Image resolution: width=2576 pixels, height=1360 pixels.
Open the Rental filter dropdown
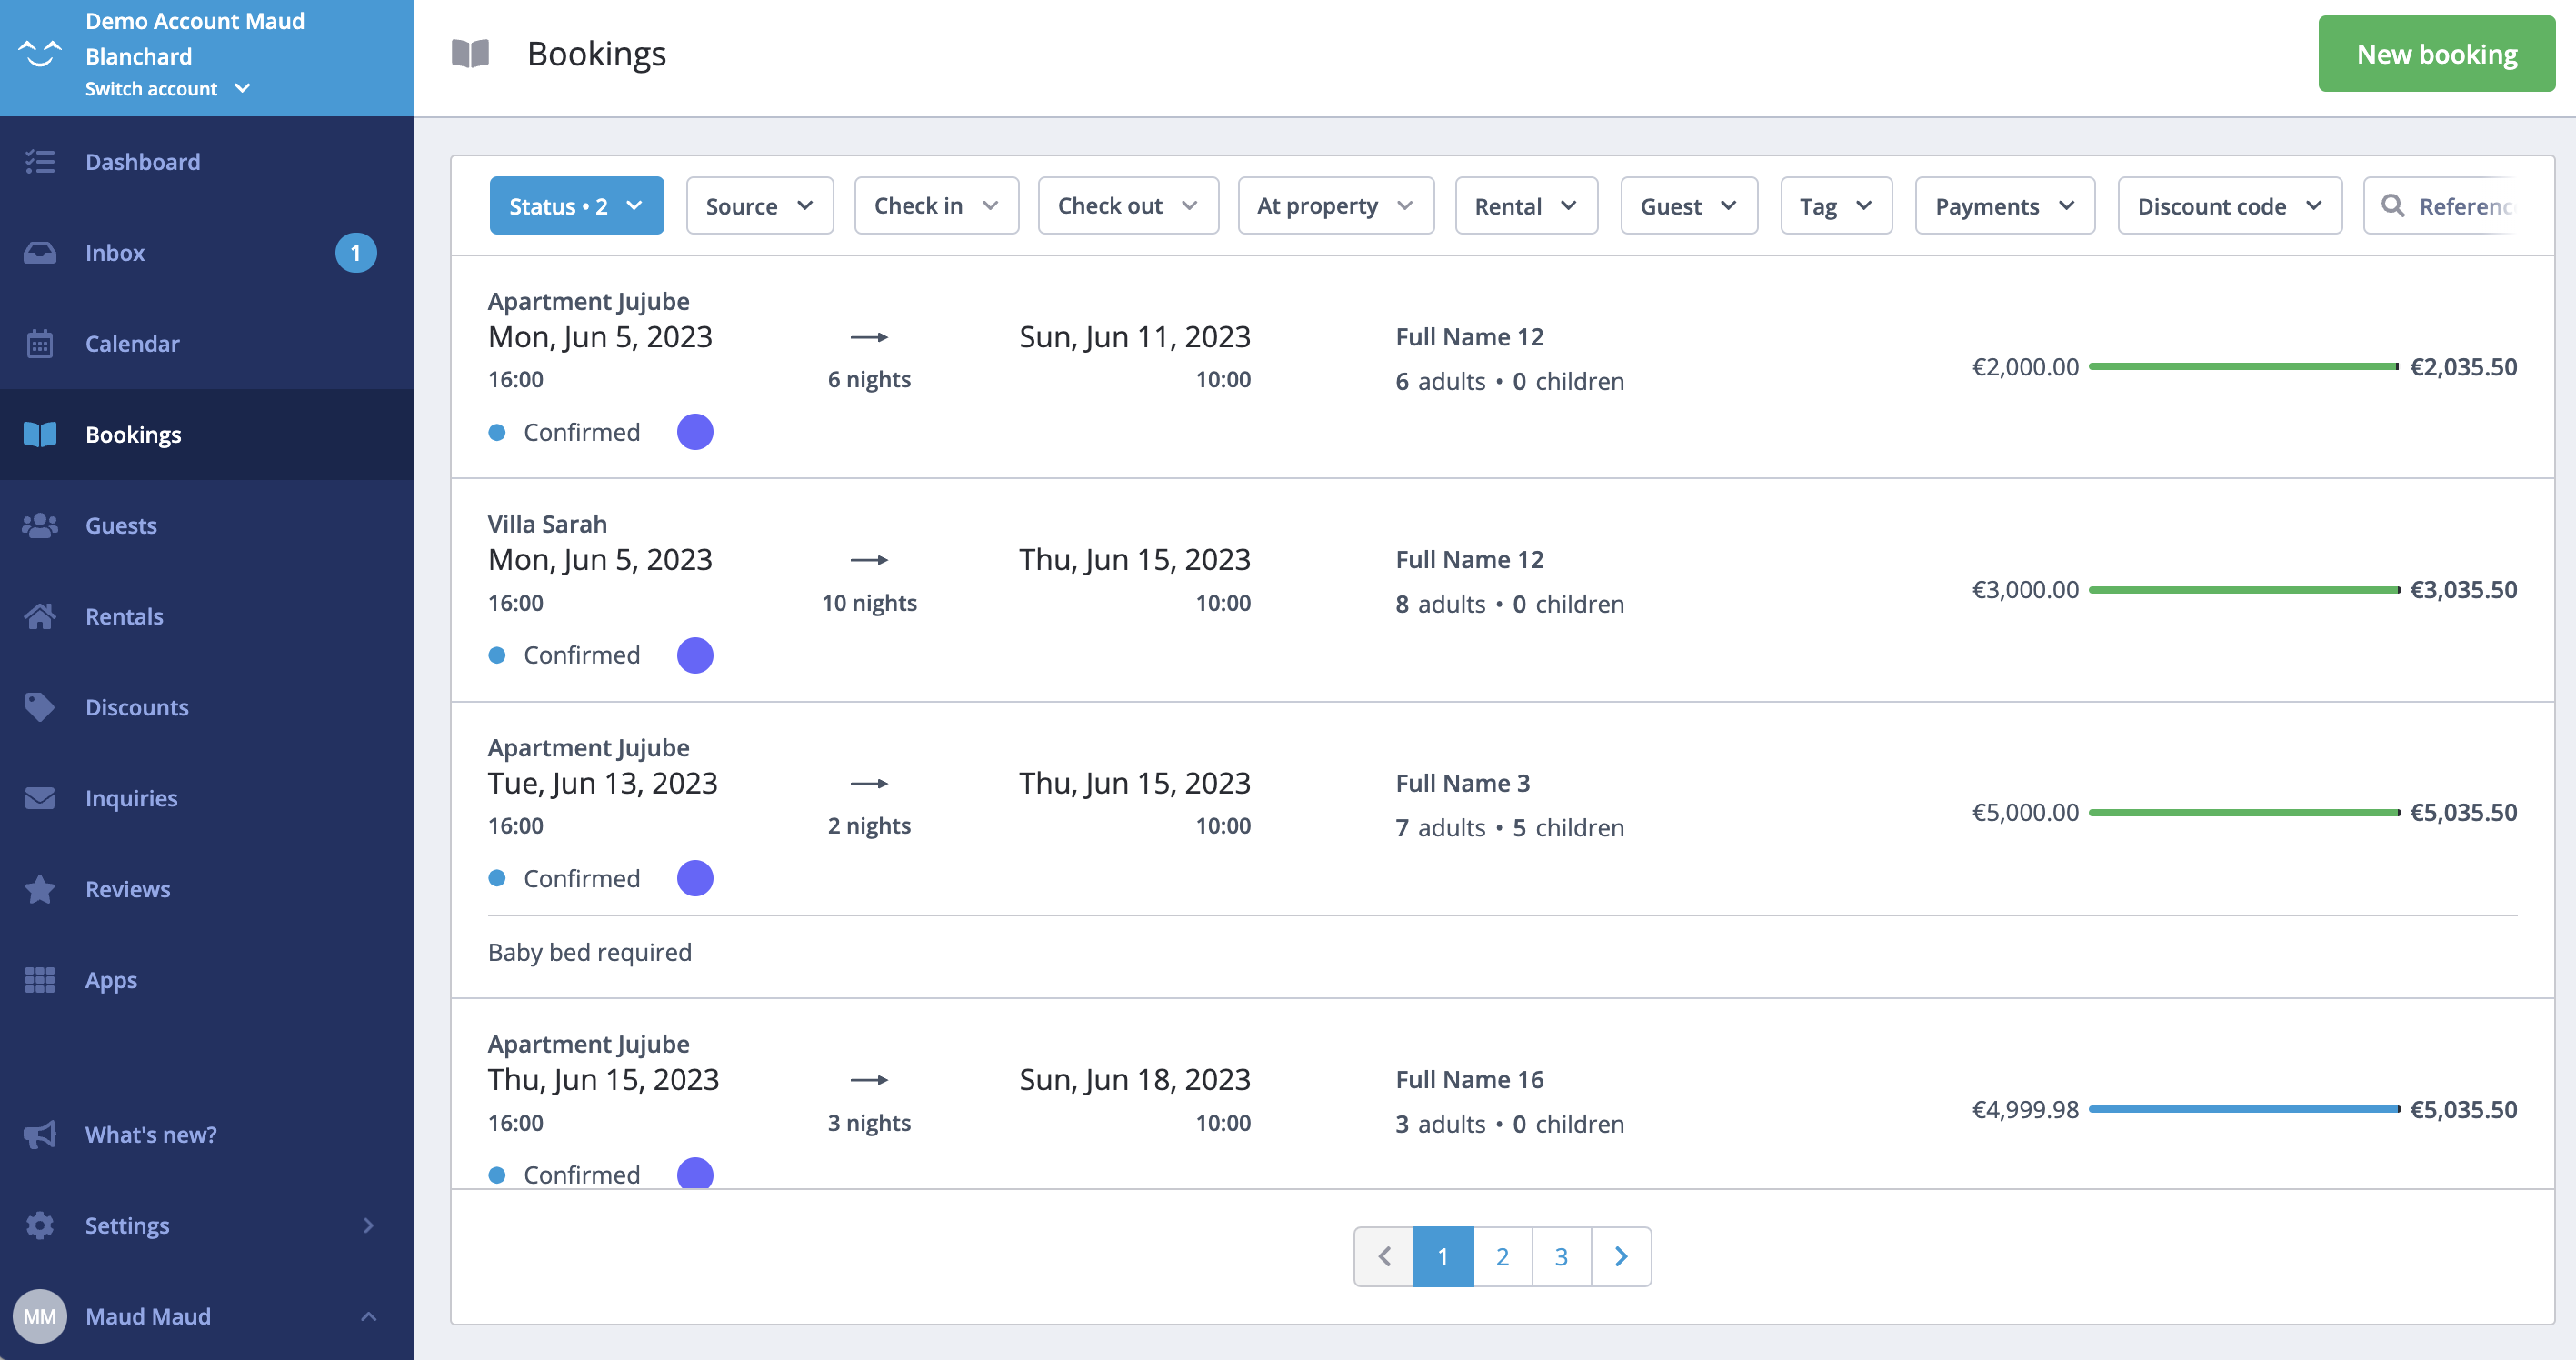pos(1527,206)
